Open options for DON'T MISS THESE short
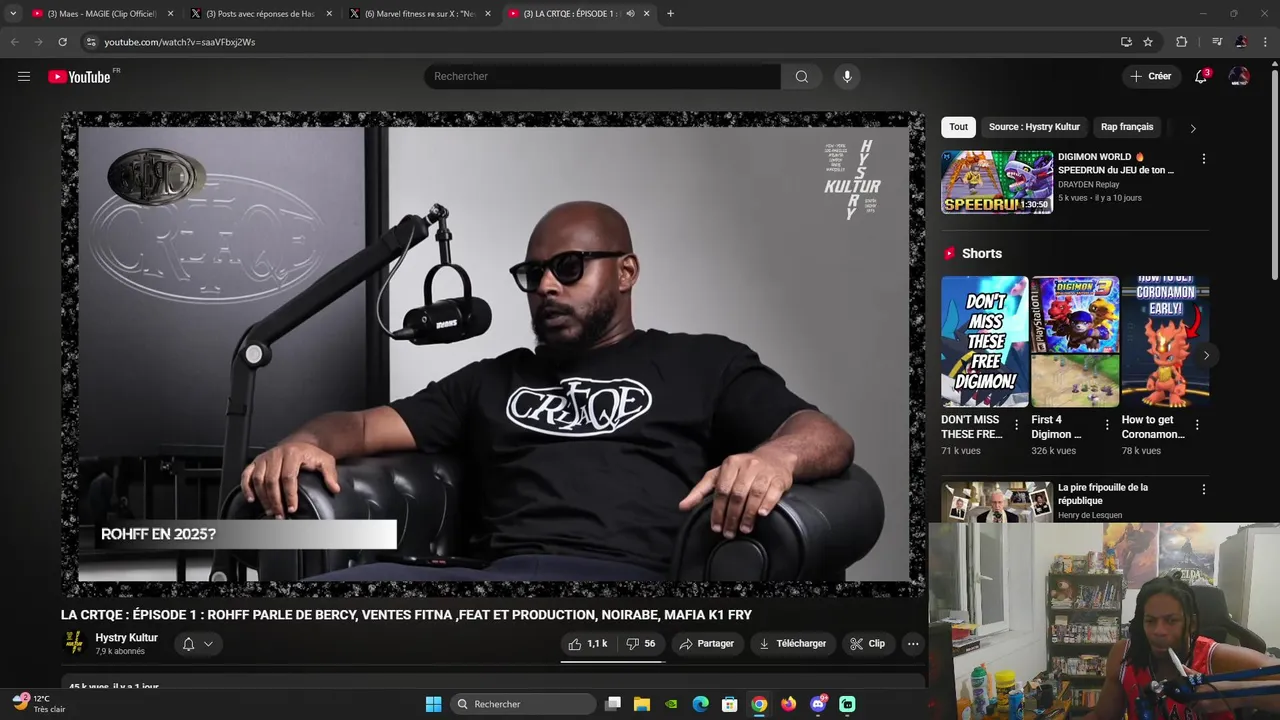The height and width of the screenshot is (720, 1280). coord(1017,425)
